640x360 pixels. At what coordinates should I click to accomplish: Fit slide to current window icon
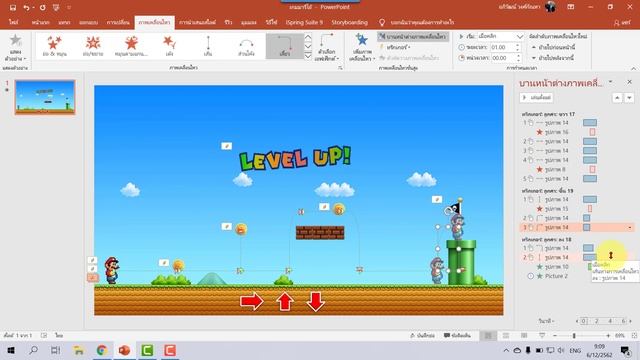tap(634, 336)
